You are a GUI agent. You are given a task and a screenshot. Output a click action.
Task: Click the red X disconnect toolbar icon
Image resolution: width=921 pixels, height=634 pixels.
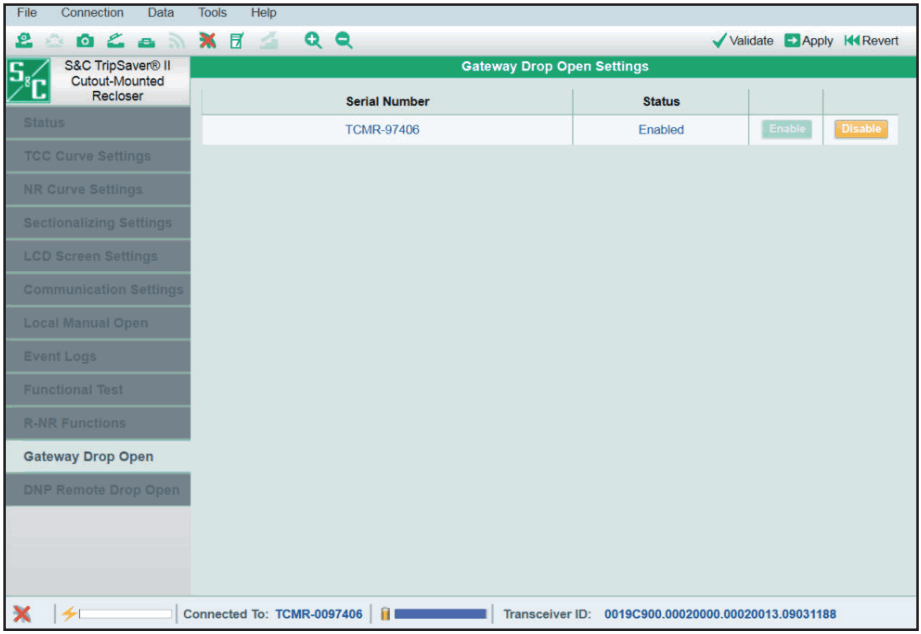click(207, 41)
